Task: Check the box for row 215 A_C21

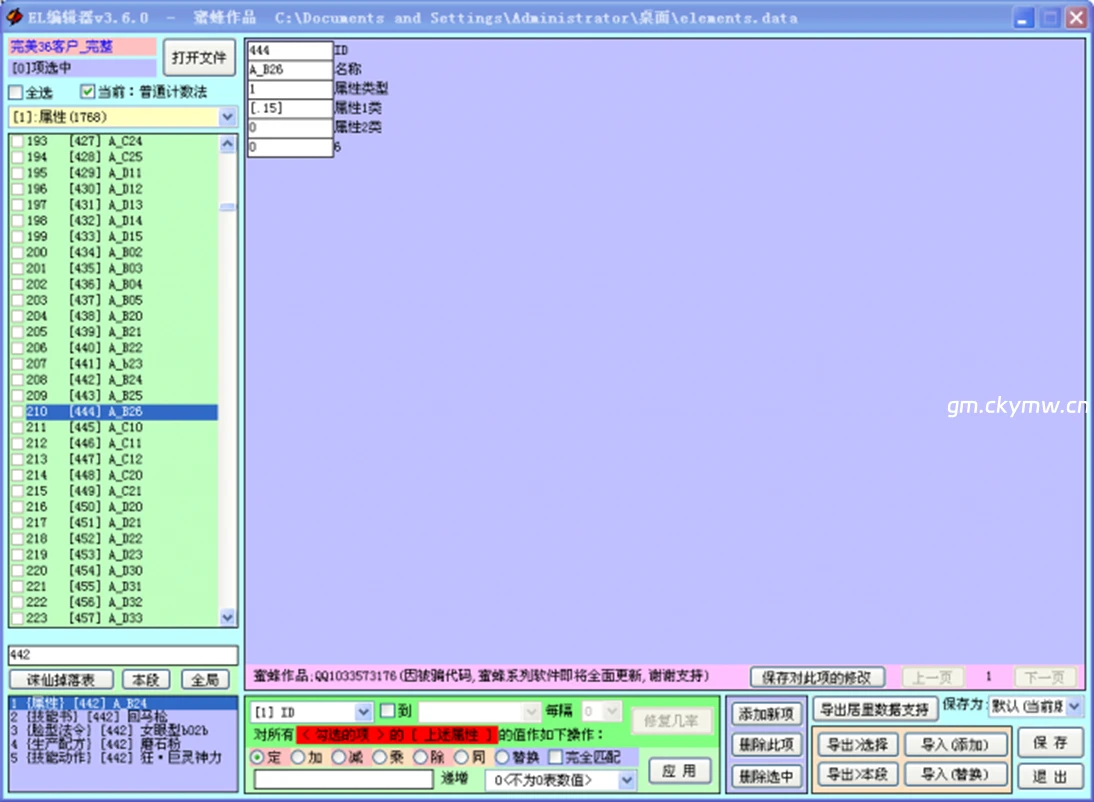Action: [x=17, y=491]
